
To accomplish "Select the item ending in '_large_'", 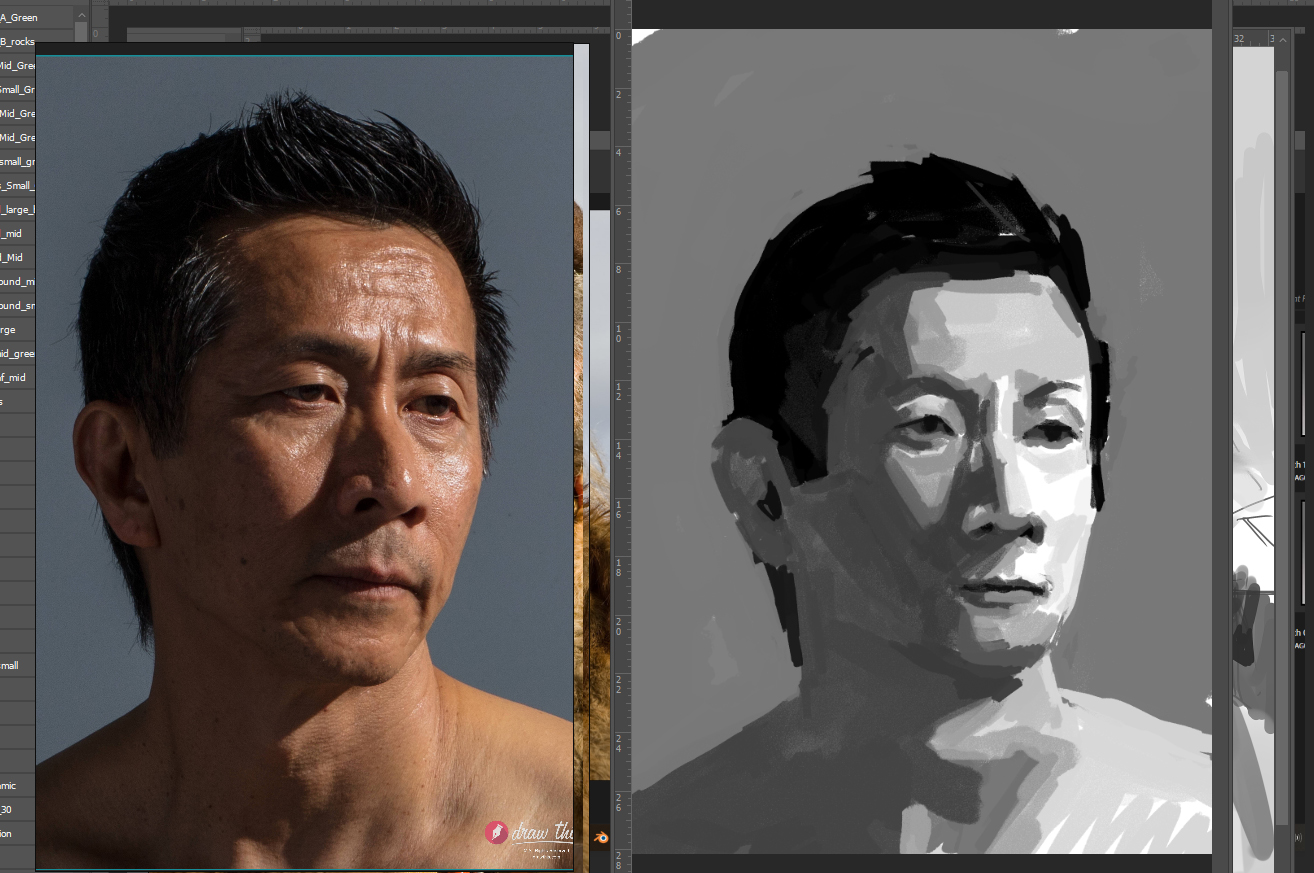I will click(x=18, y=209).
